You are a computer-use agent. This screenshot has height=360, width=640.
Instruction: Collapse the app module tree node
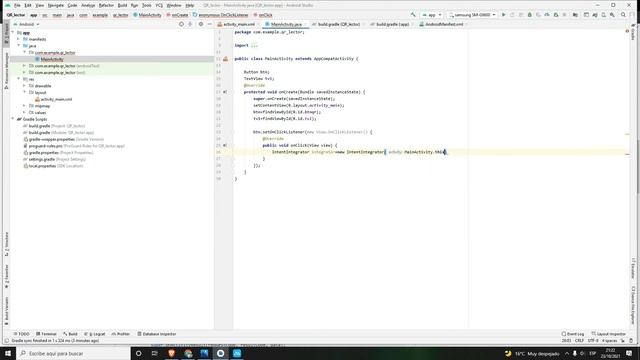13,32
